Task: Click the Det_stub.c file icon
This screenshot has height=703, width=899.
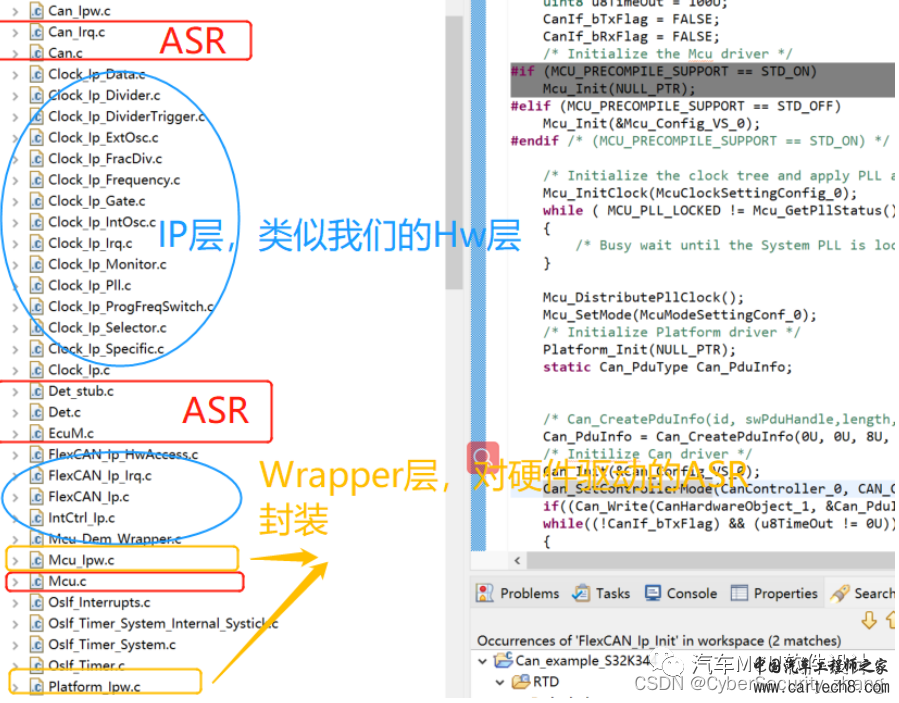Action: 37,391
